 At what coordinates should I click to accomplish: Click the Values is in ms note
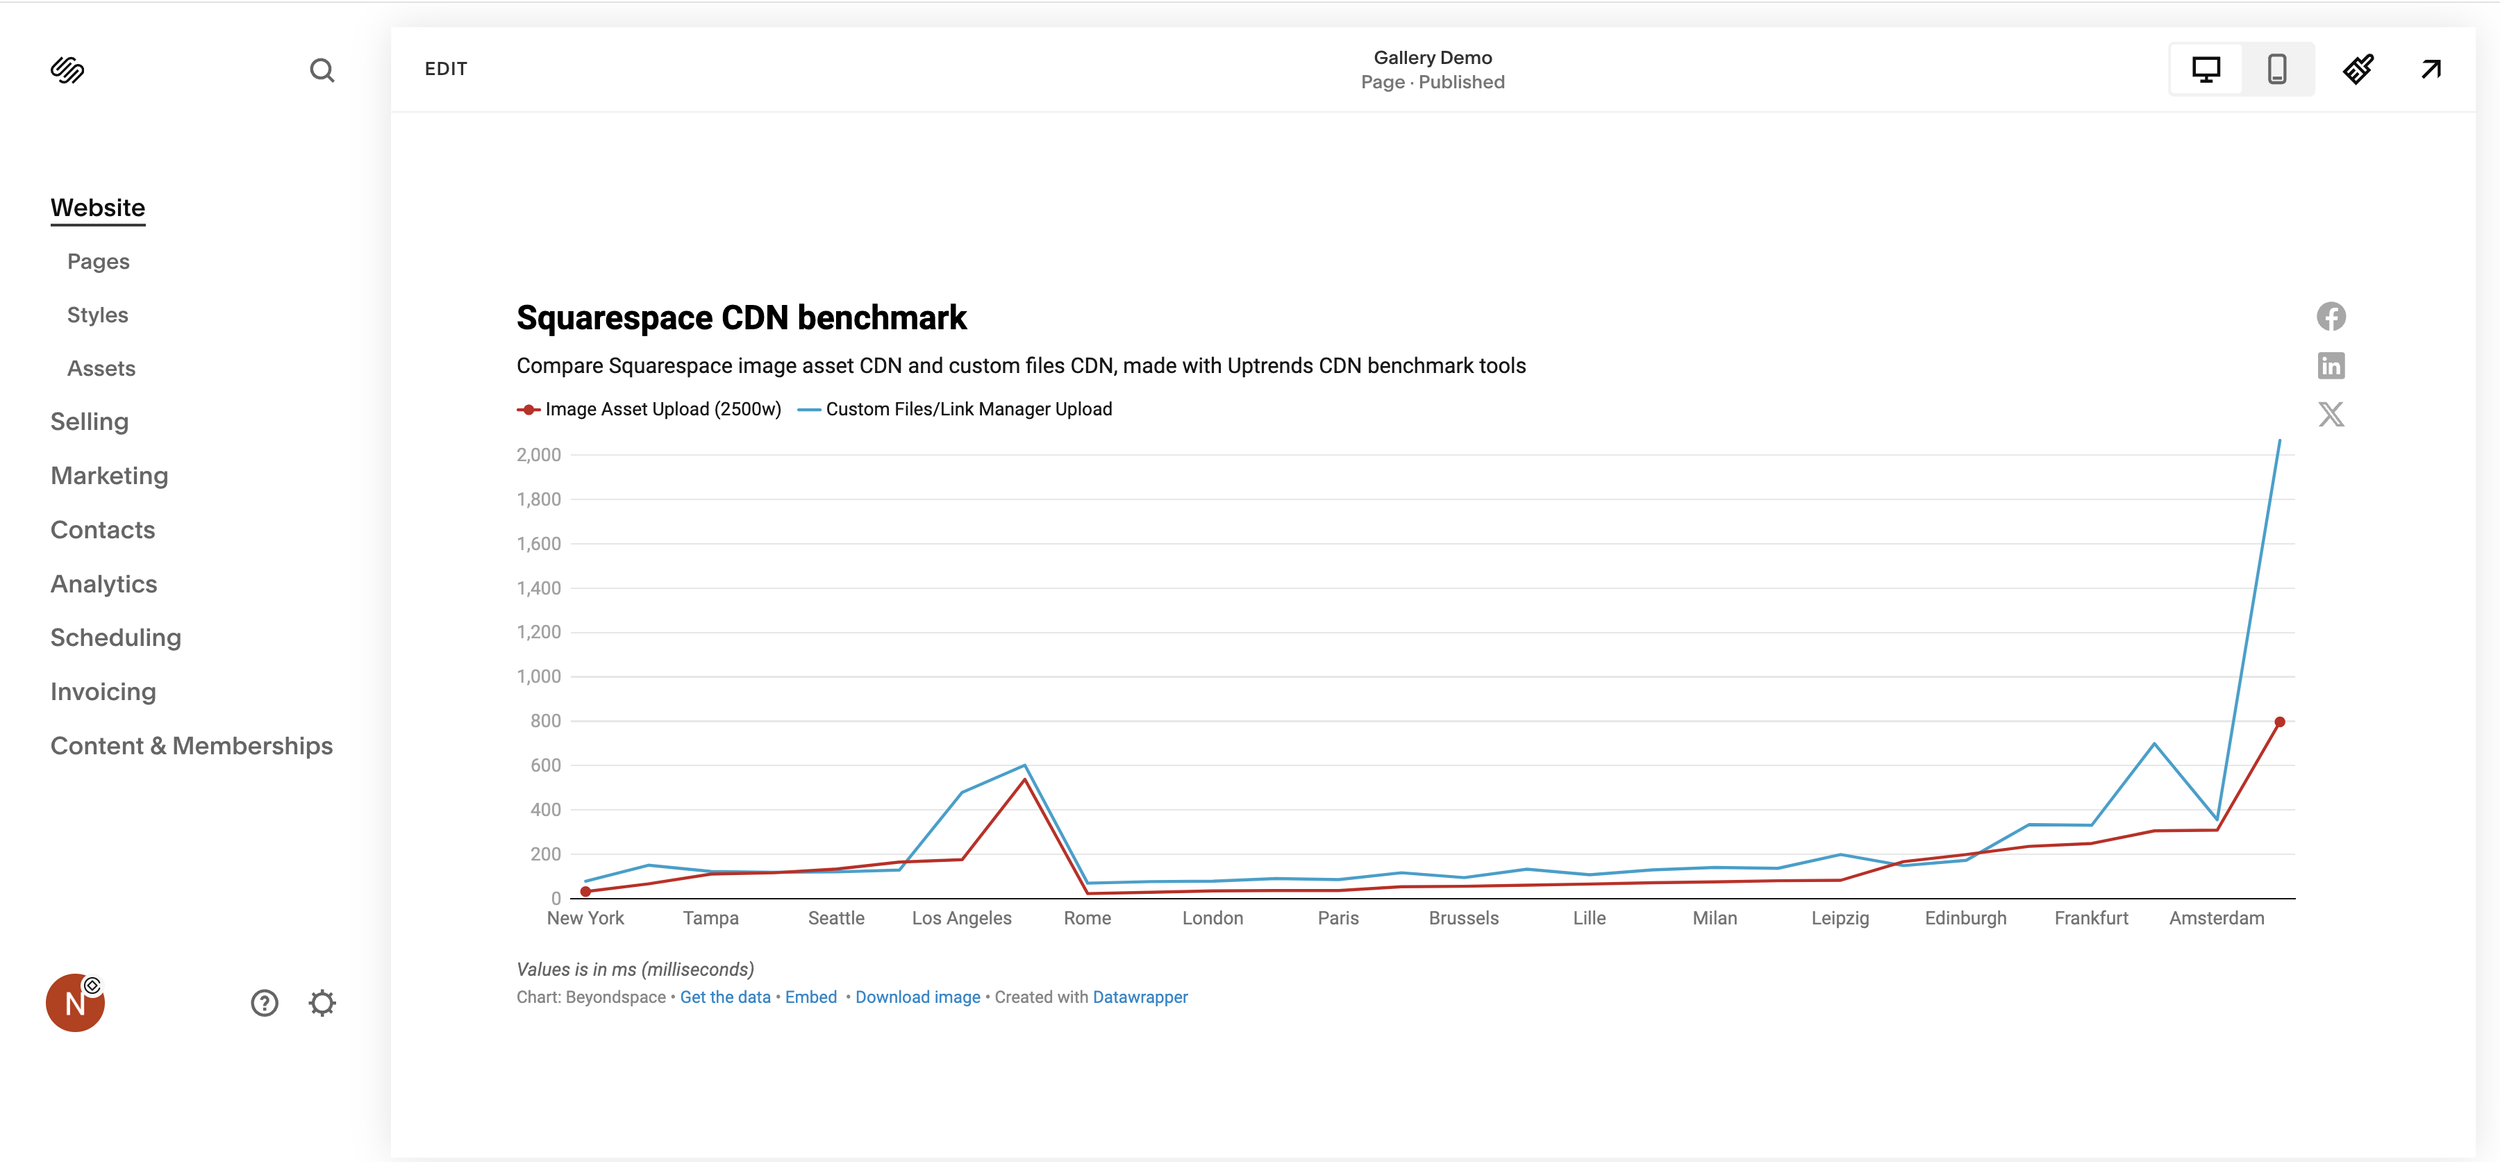635,969
